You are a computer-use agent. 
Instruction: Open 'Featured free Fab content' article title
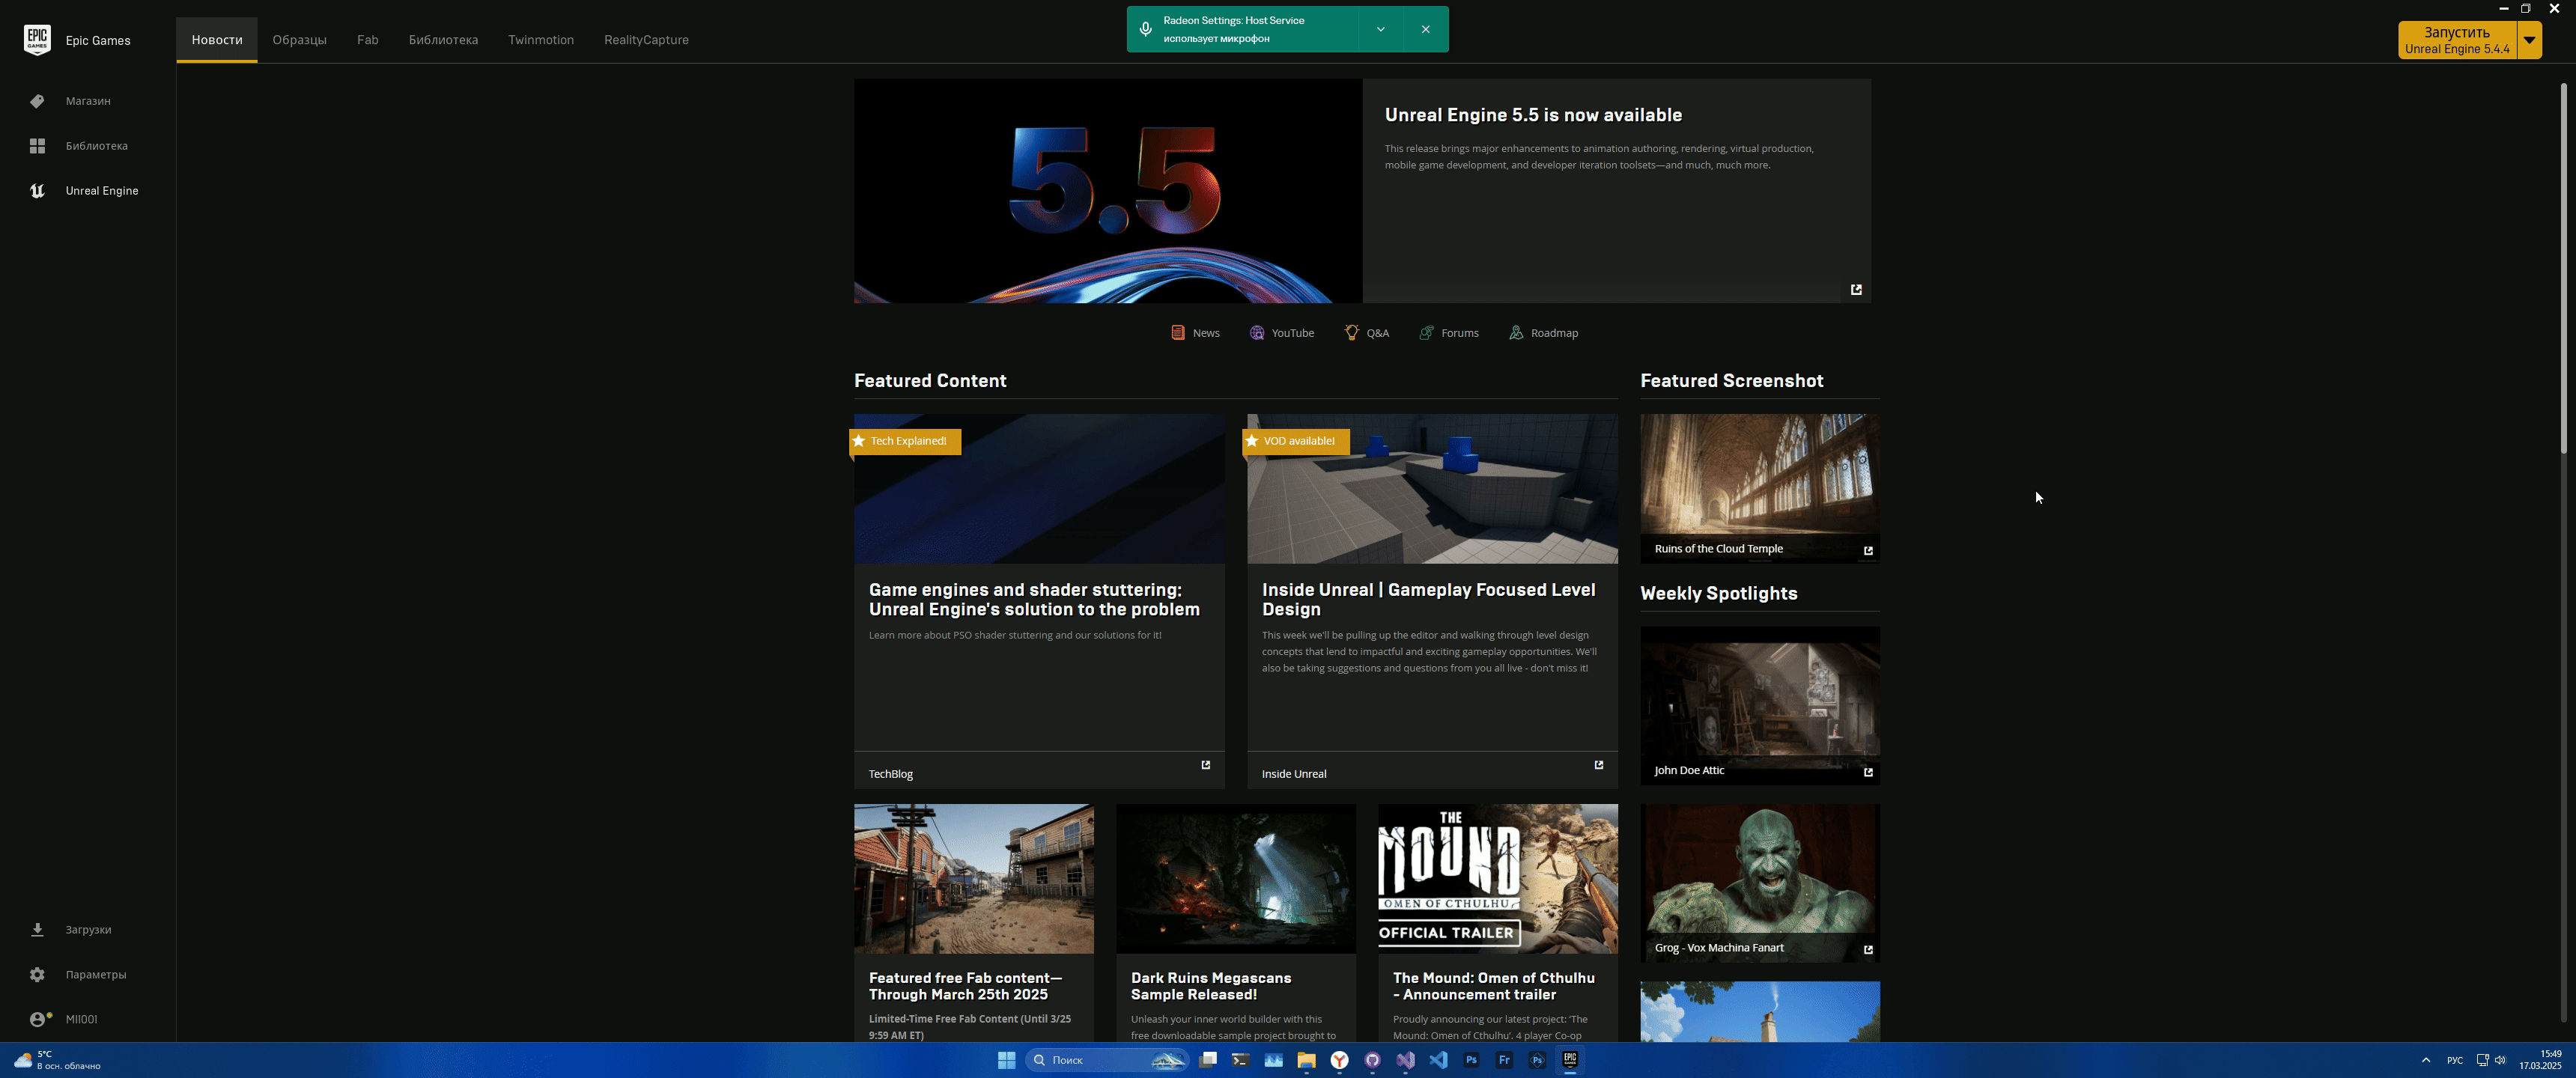coord(965,986)
